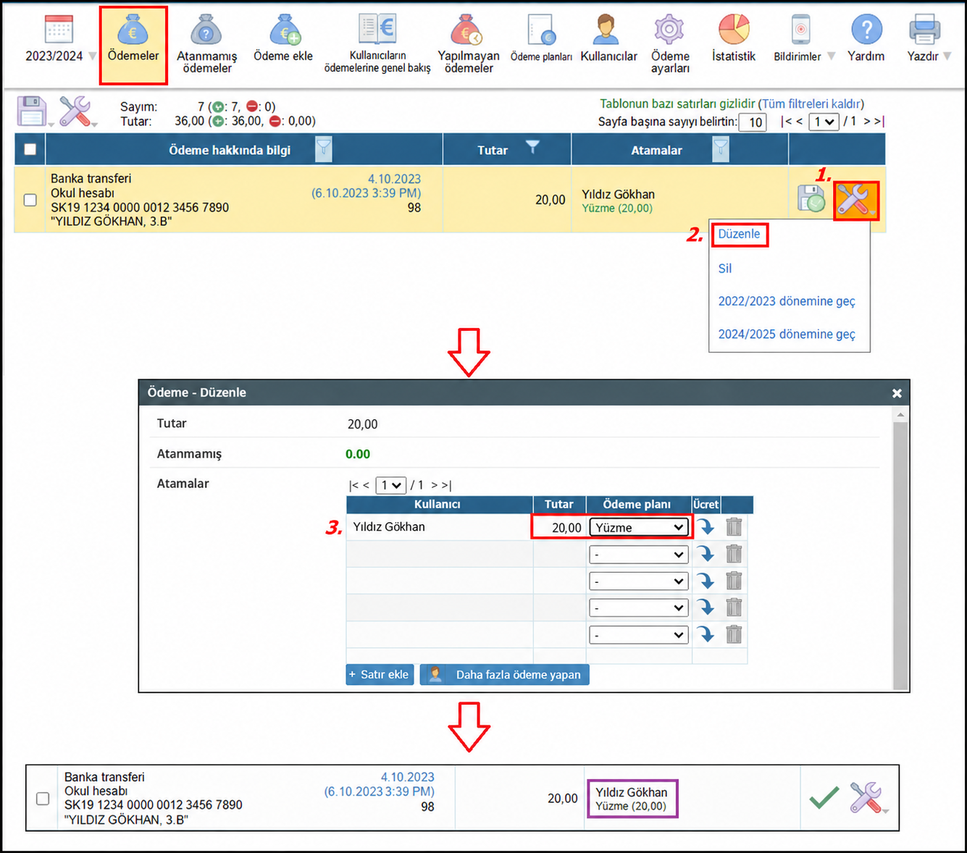Image resolution: width=967 pixels, height=853 pixels.
Task: Open the Ödemeler money bag icon
Action: click(x=133, y=30)
